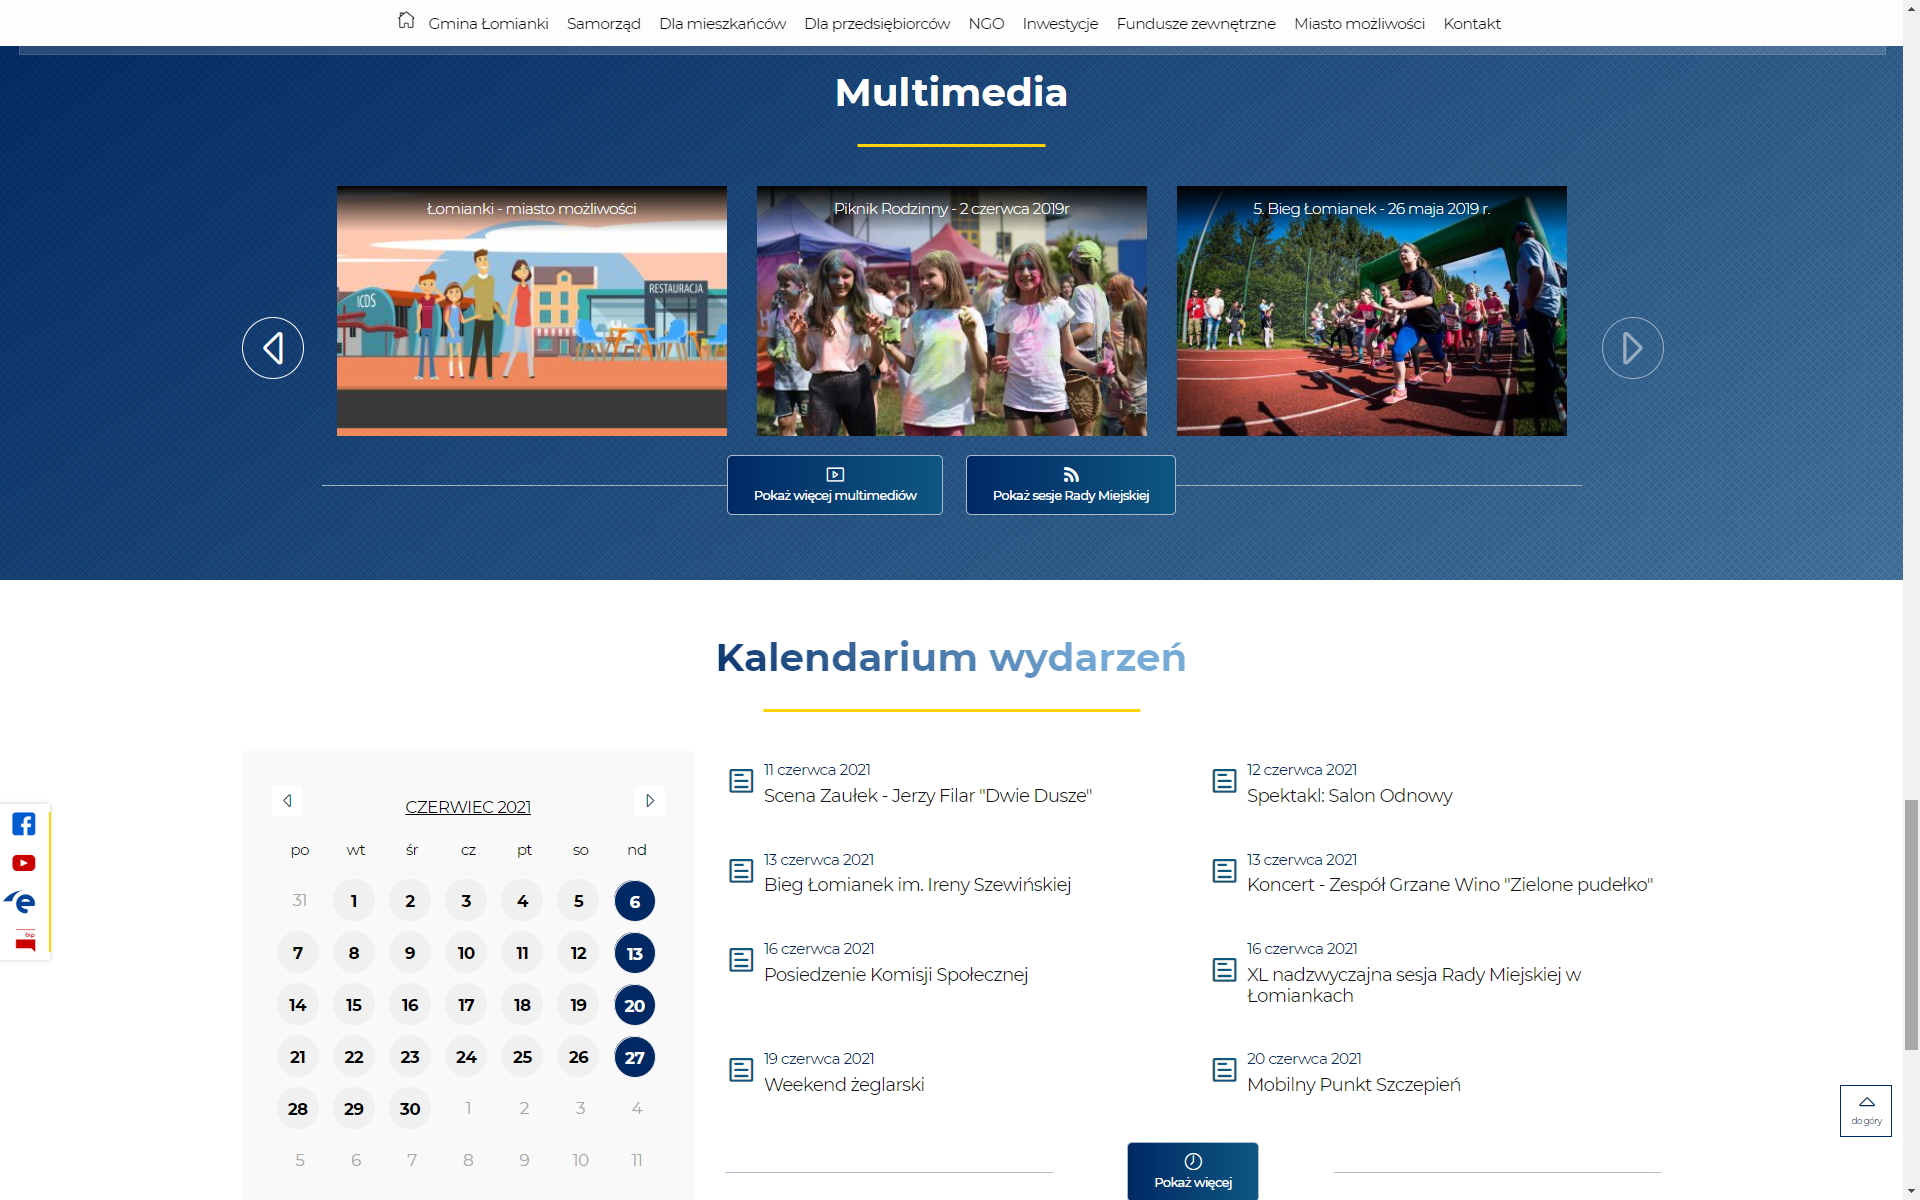Image resolution: width=1920 pixels, height=1200 pixels.
Task: Click the red BIP sidebar icon
Action: 25,940
